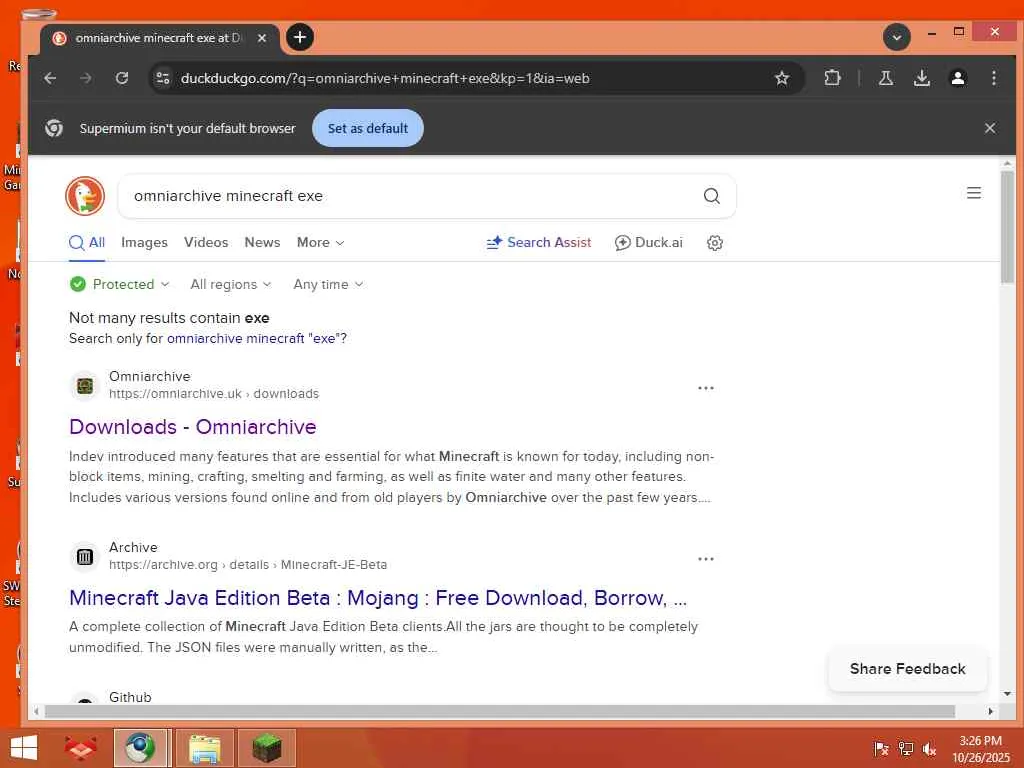Expand the Protected status dropdown
This screenshot has width=1024, height=768.
120,284
